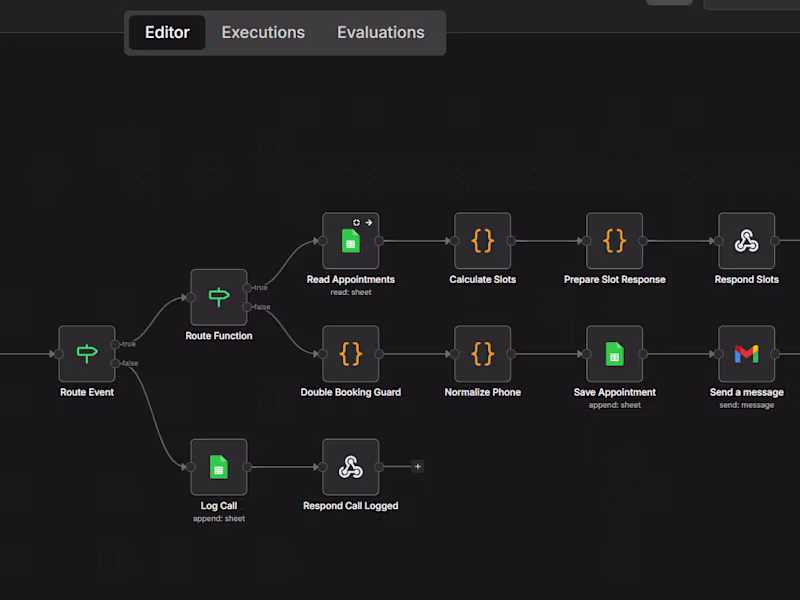Image resolution: width=800 pixels, height=600 pixels.
Task: Select the Send a message Gmail node
Action: 746,354
